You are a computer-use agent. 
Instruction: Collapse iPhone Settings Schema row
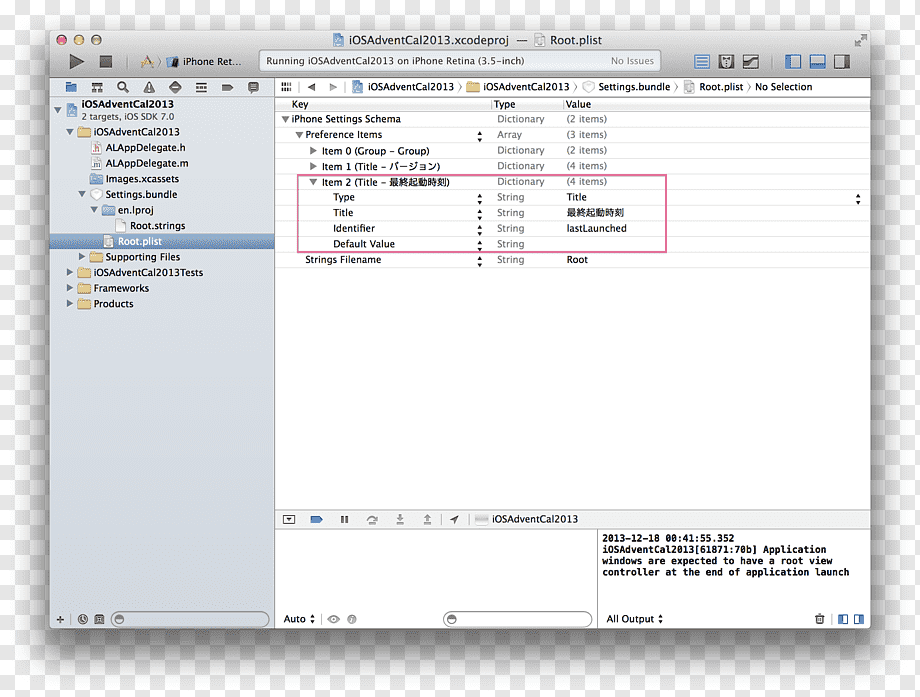tap(285, 119)
